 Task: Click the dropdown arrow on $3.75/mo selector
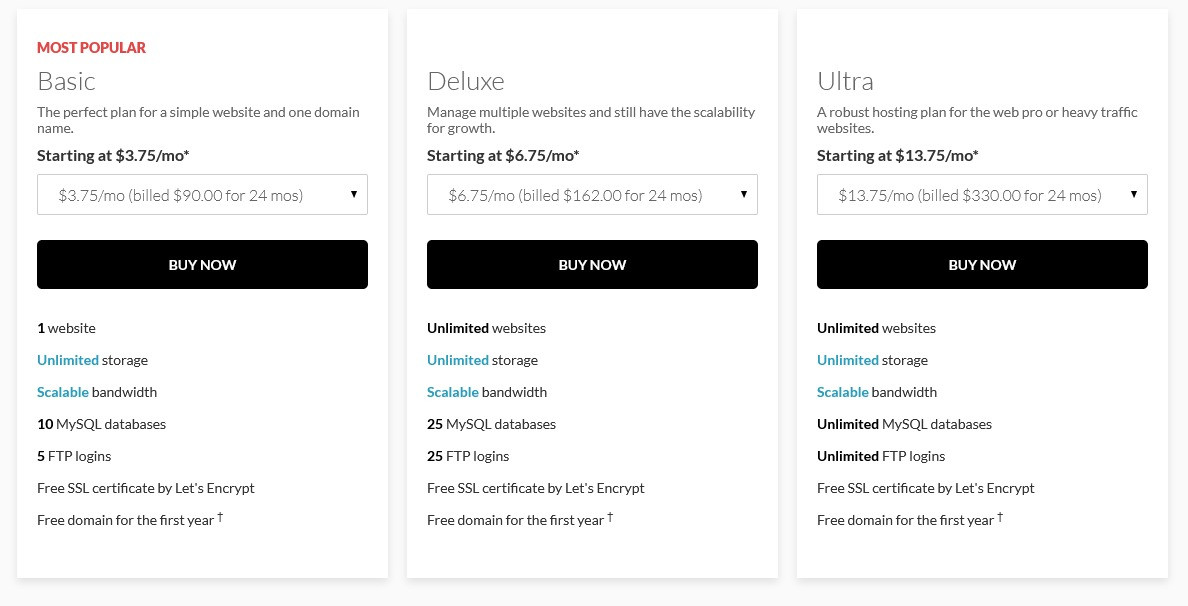click(353, 194)
